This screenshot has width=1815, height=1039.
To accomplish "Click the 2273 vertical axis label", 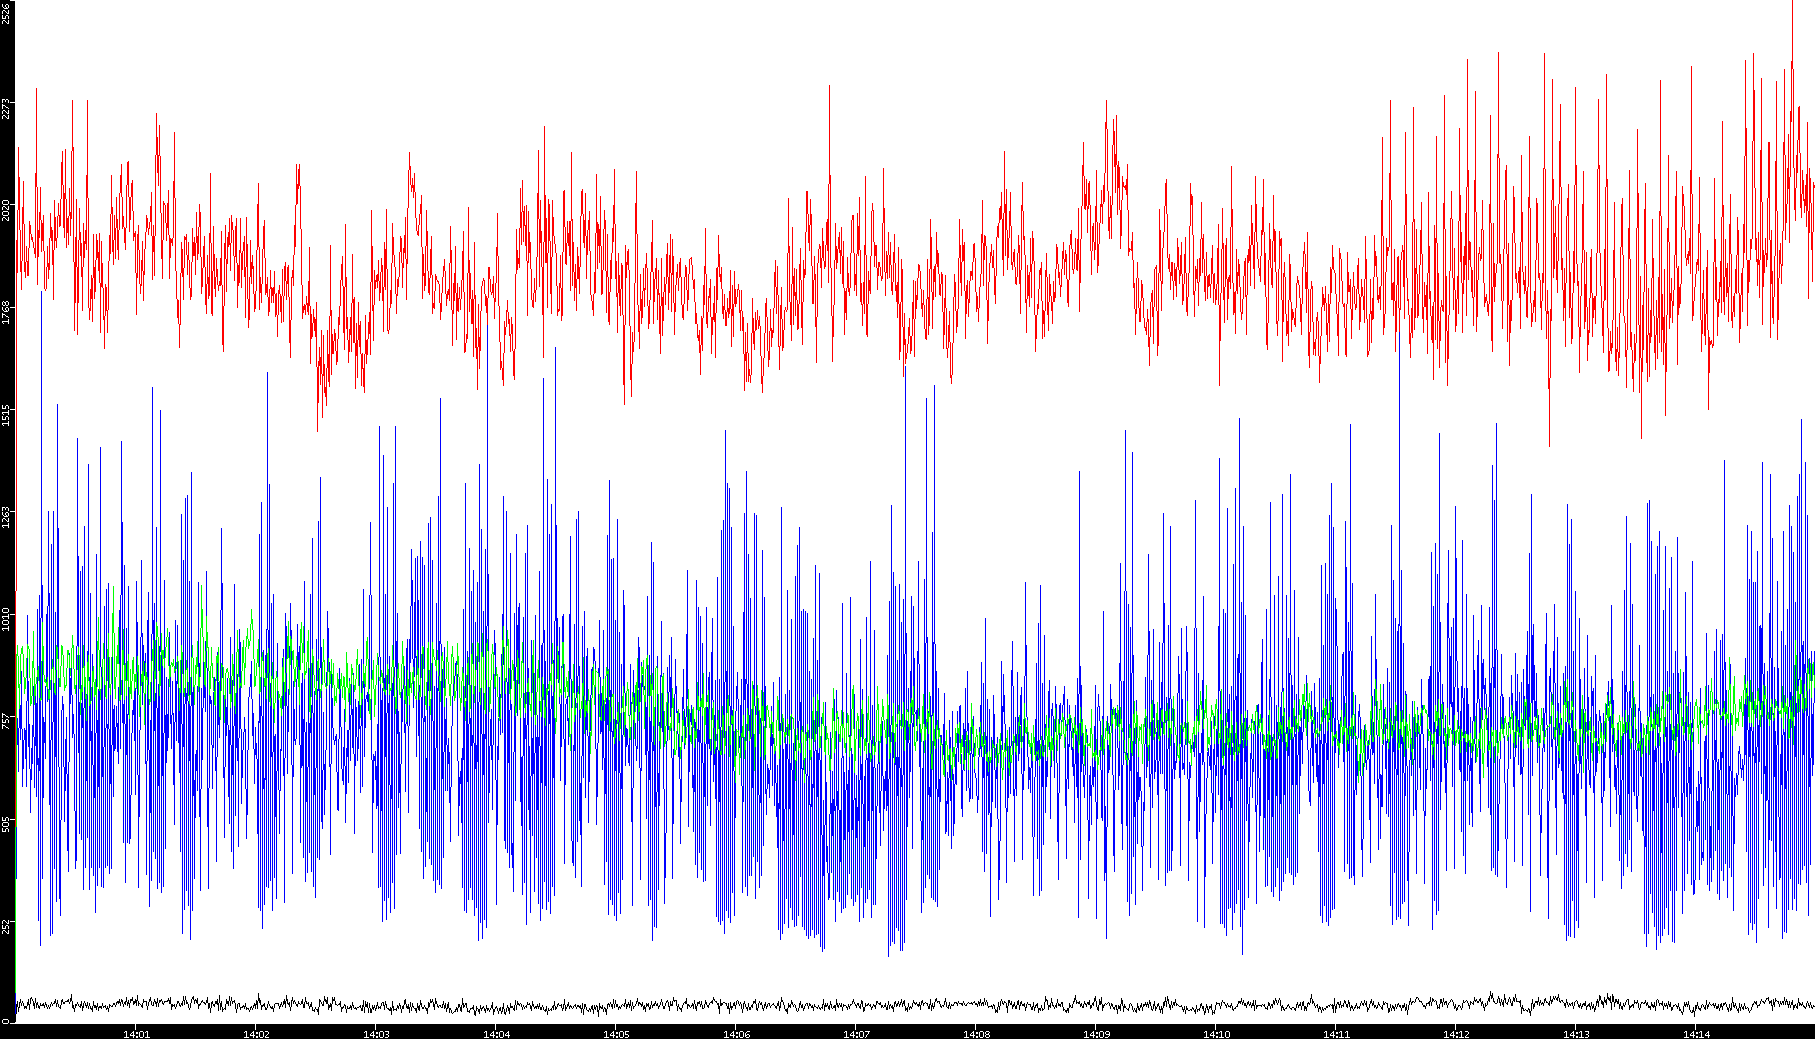I will (6, 108).
